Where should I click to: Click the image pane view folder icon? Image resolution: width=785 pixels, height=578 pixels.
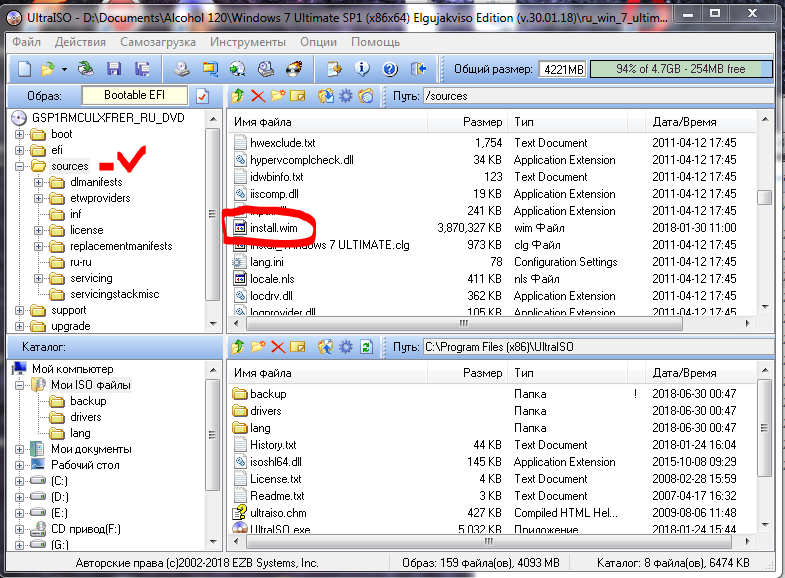pyautogui.click(x=366, y=96)
